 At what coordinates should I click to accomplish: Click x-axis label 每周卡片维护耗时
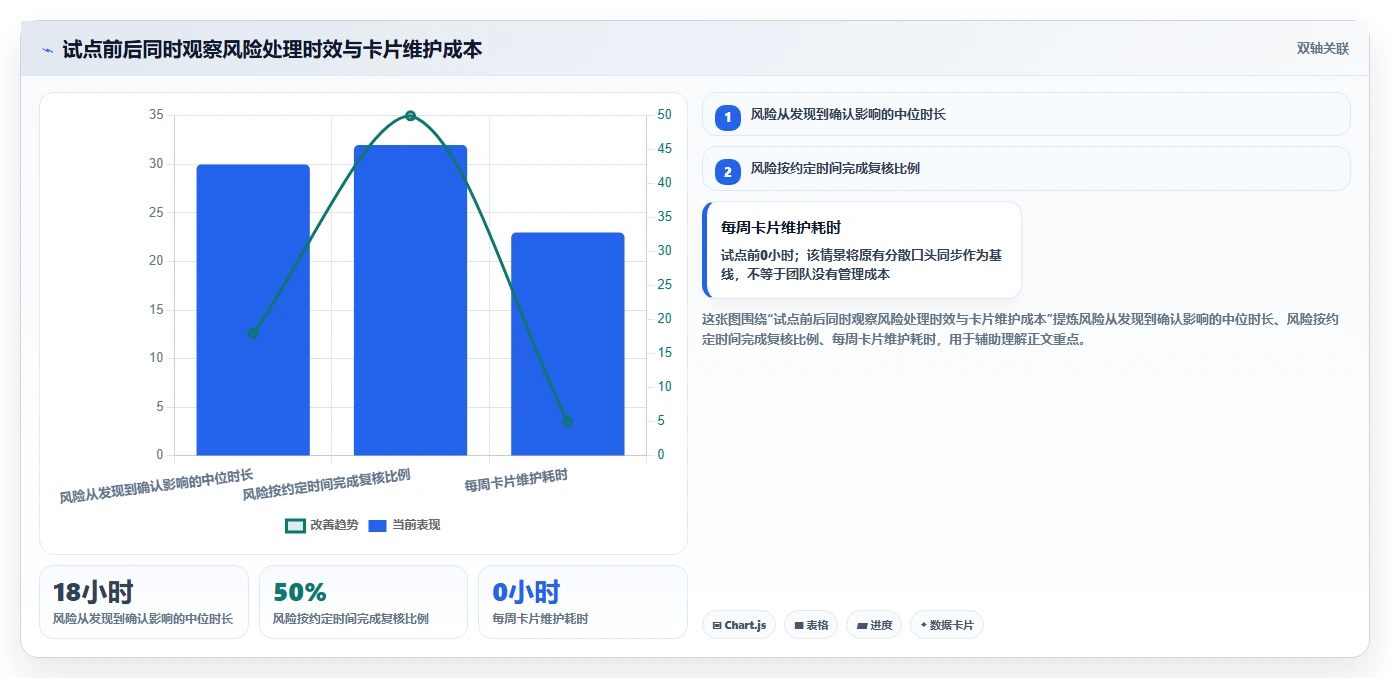tap(516, 481)
